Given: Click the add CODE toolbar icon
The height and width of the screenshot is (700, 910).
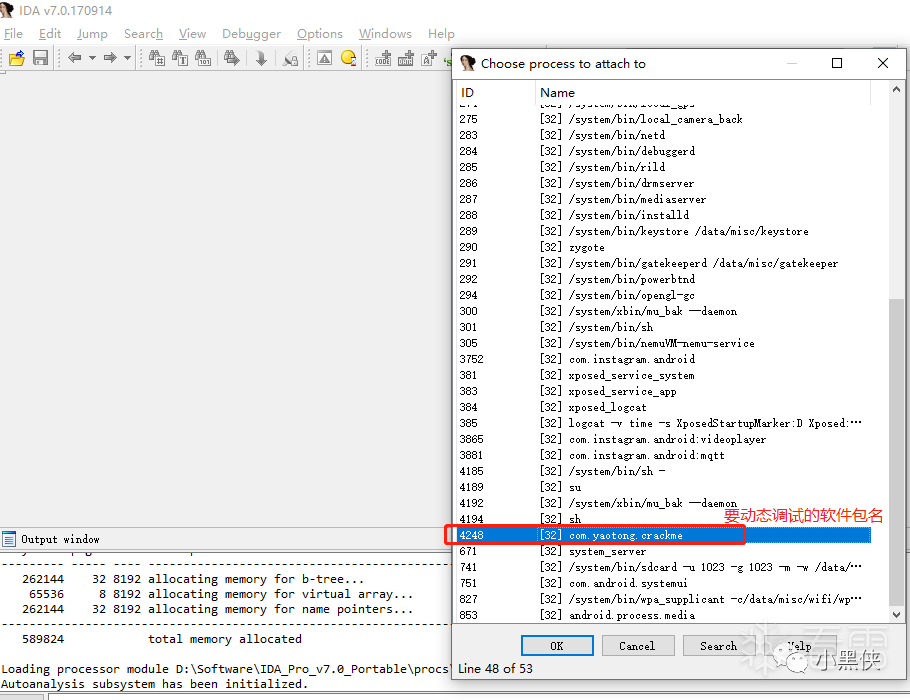Looking at the screenshot, I should (383, 58).
